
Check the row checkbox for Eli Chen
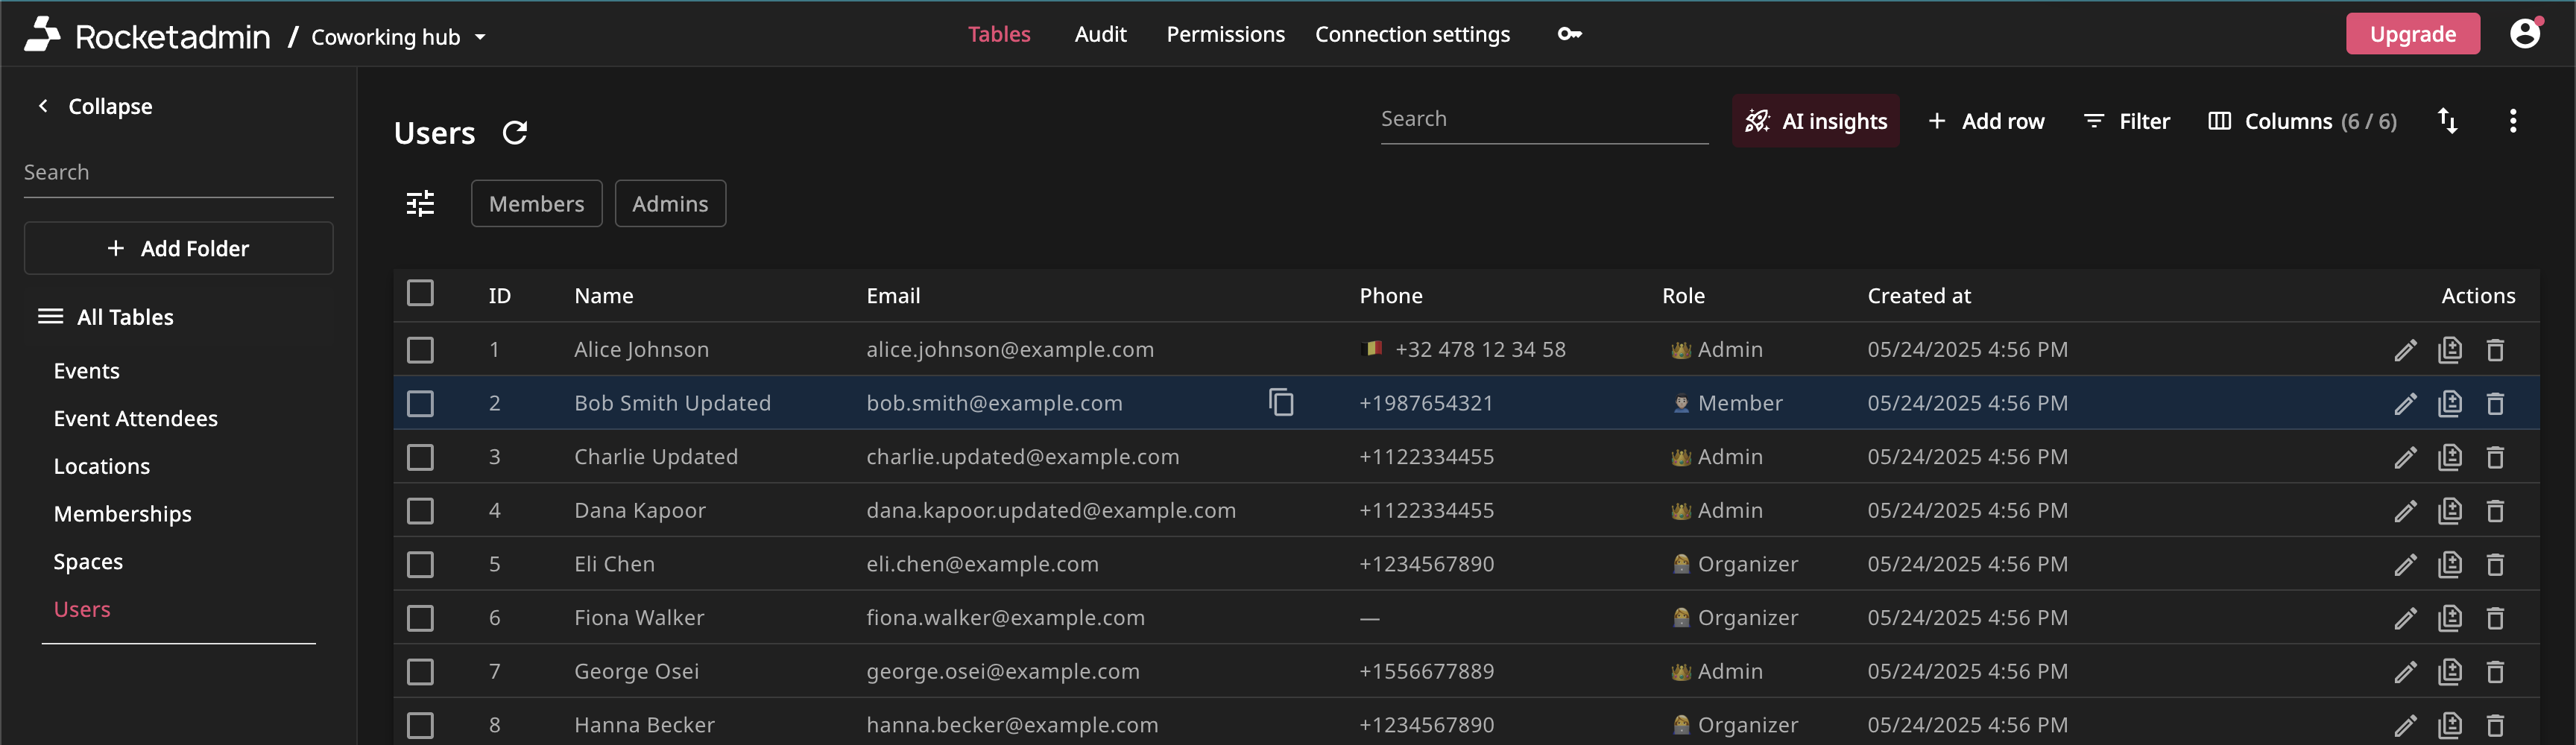(420, 564)
